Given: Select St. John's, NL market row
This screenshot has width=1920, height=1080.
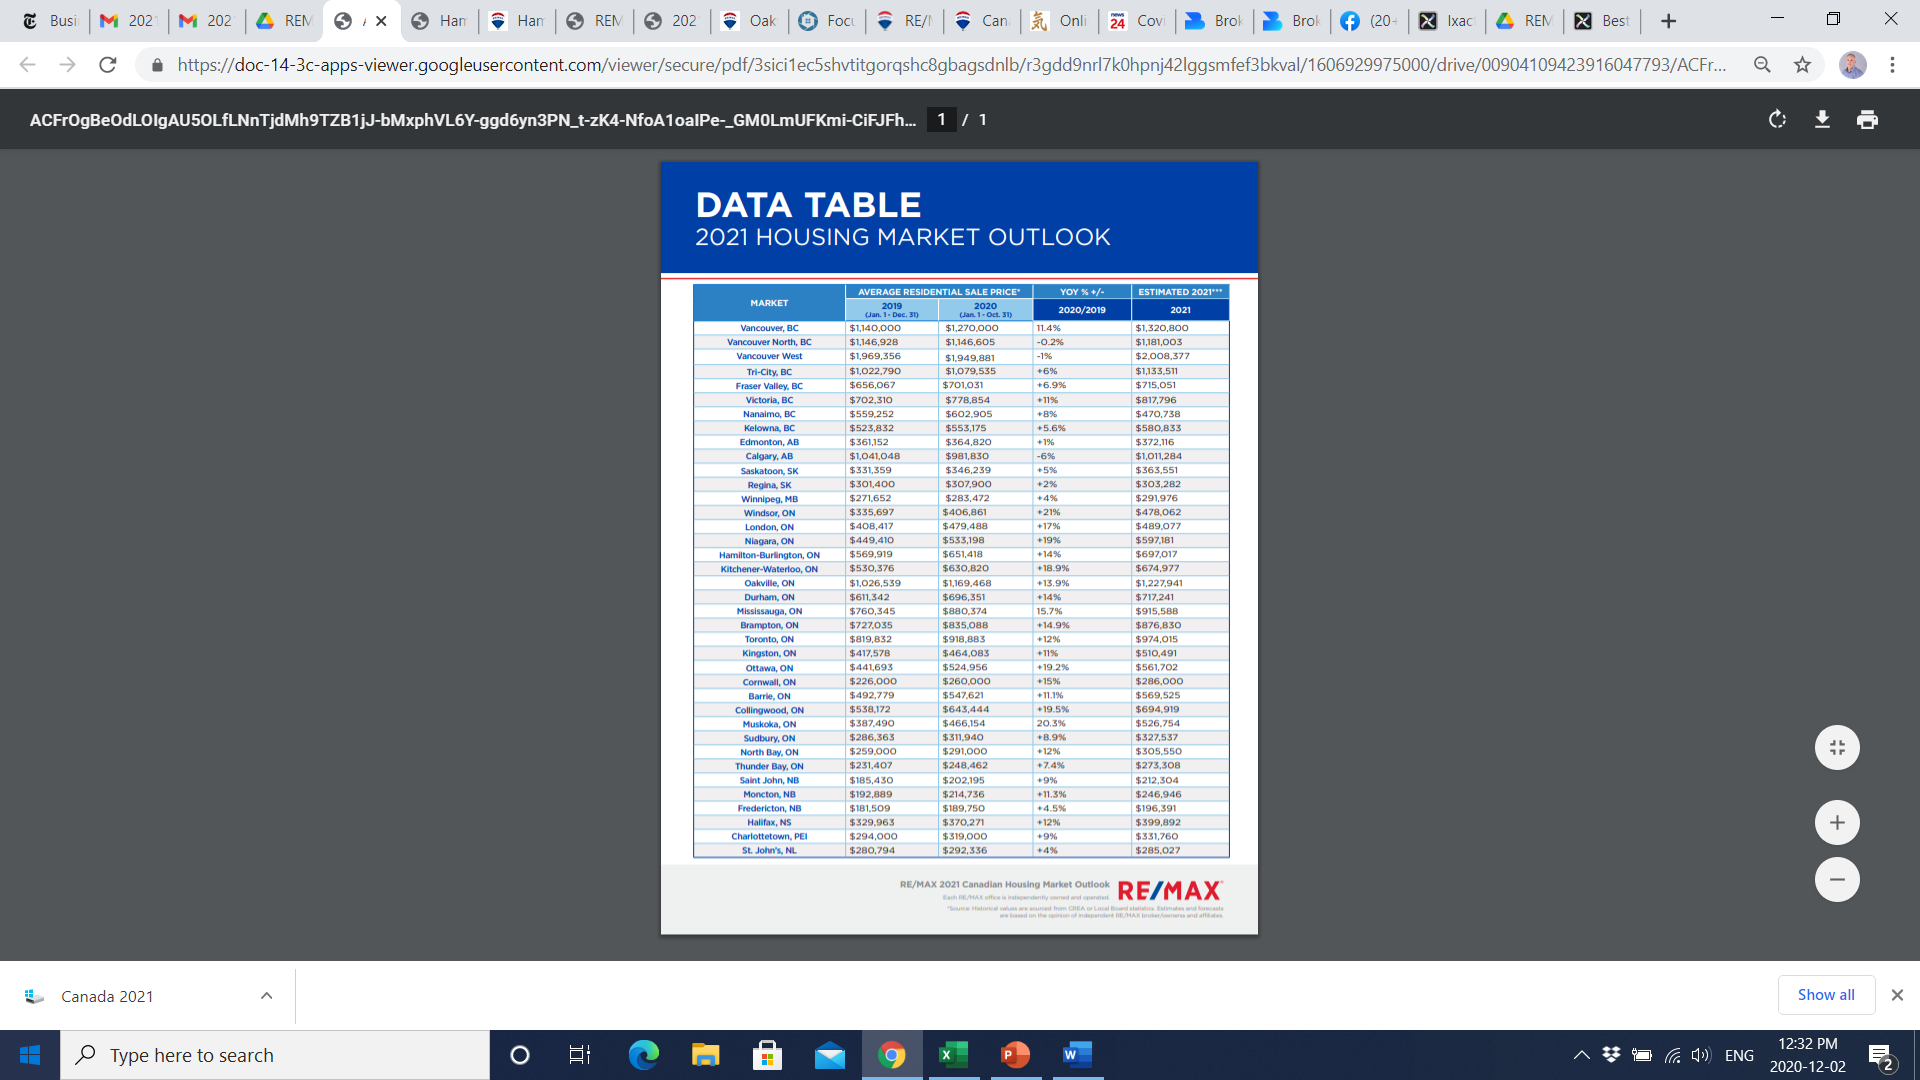Looking at the screenshot, I should (x=961, y=850).
